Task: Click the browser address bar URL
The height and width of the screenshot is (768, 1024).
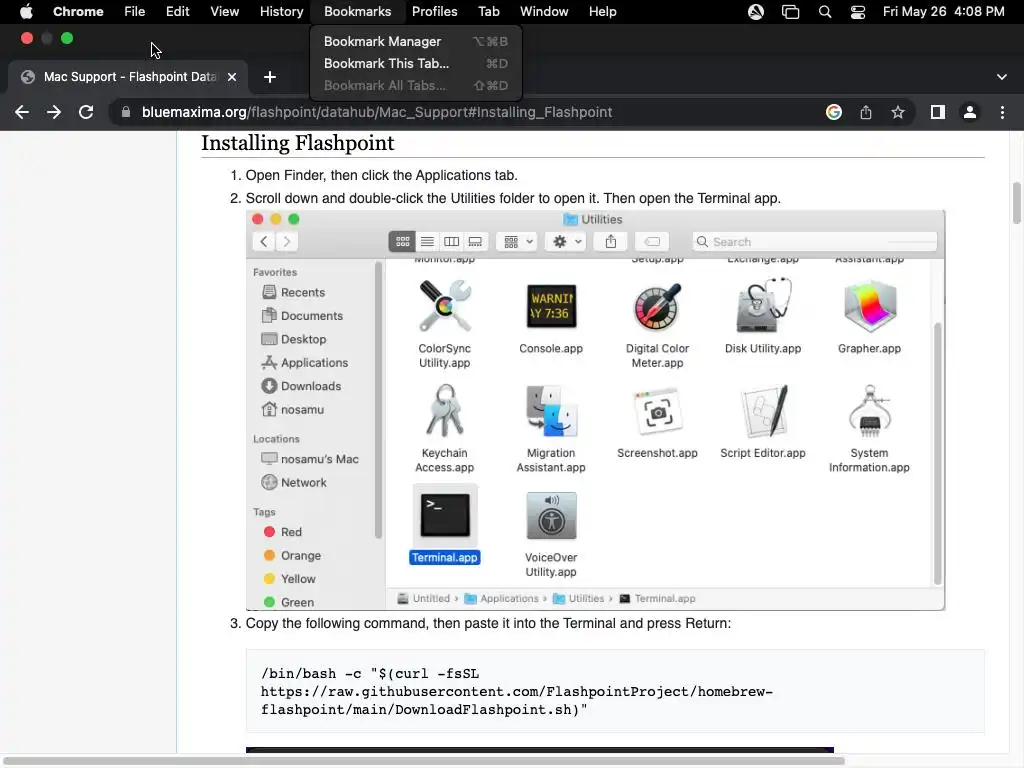Action: click(x=377, y=112)
